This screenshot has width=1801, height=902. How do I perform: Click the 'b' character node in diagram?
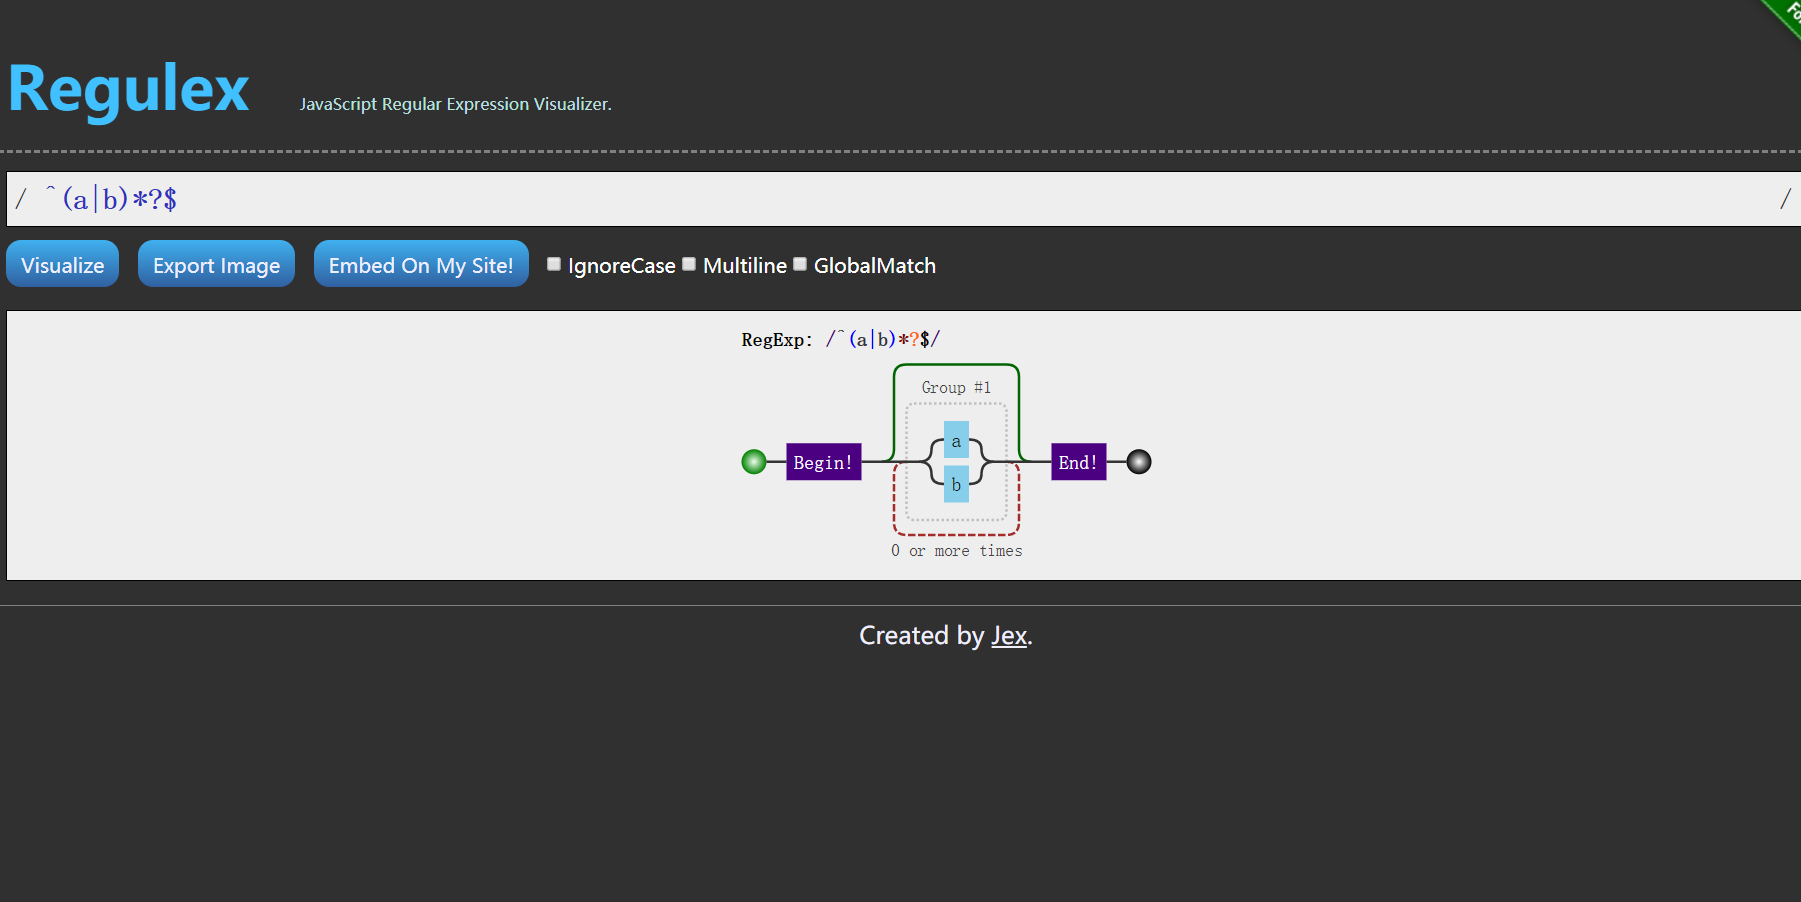click(956, 485)
